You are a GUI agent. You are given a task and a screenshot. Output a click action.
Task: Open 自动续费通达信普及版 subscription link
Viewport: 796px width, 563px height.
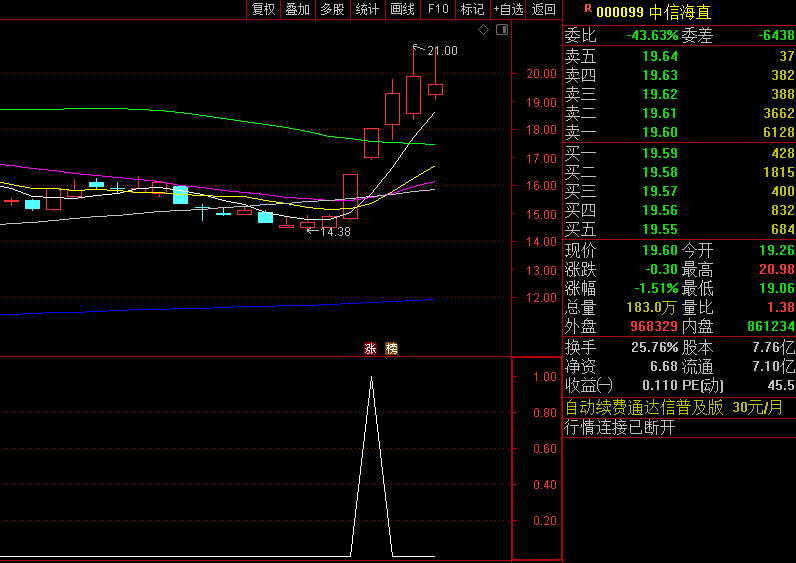674,407
